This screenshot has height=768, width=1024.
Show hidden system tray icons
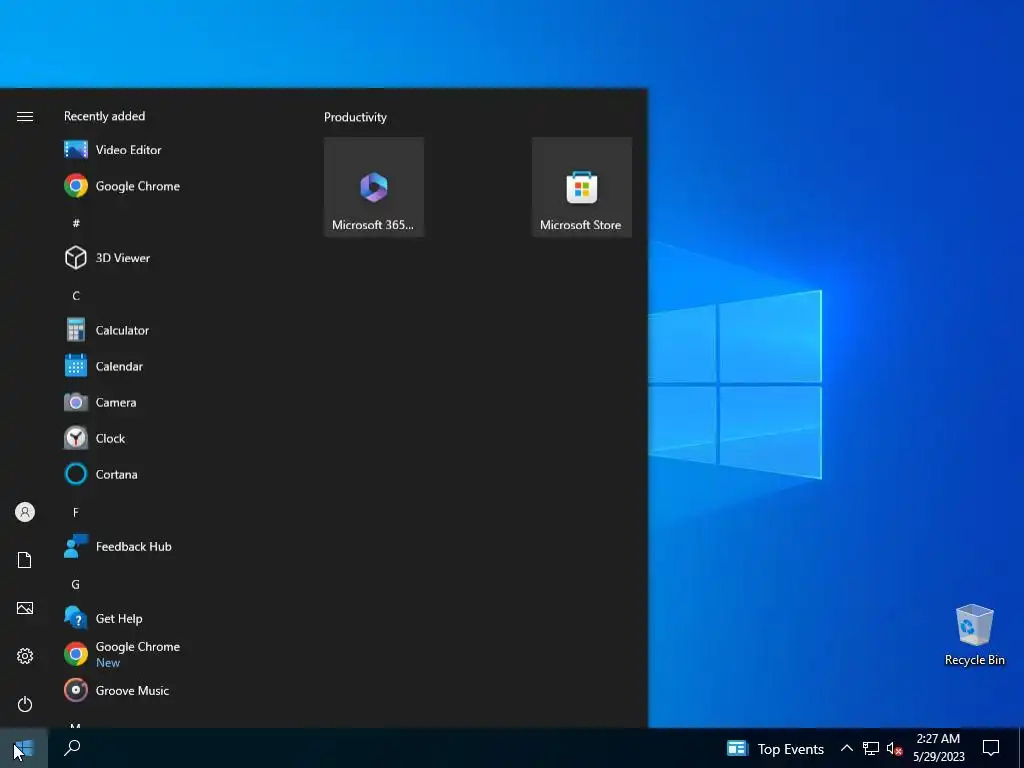click(846, 748)
